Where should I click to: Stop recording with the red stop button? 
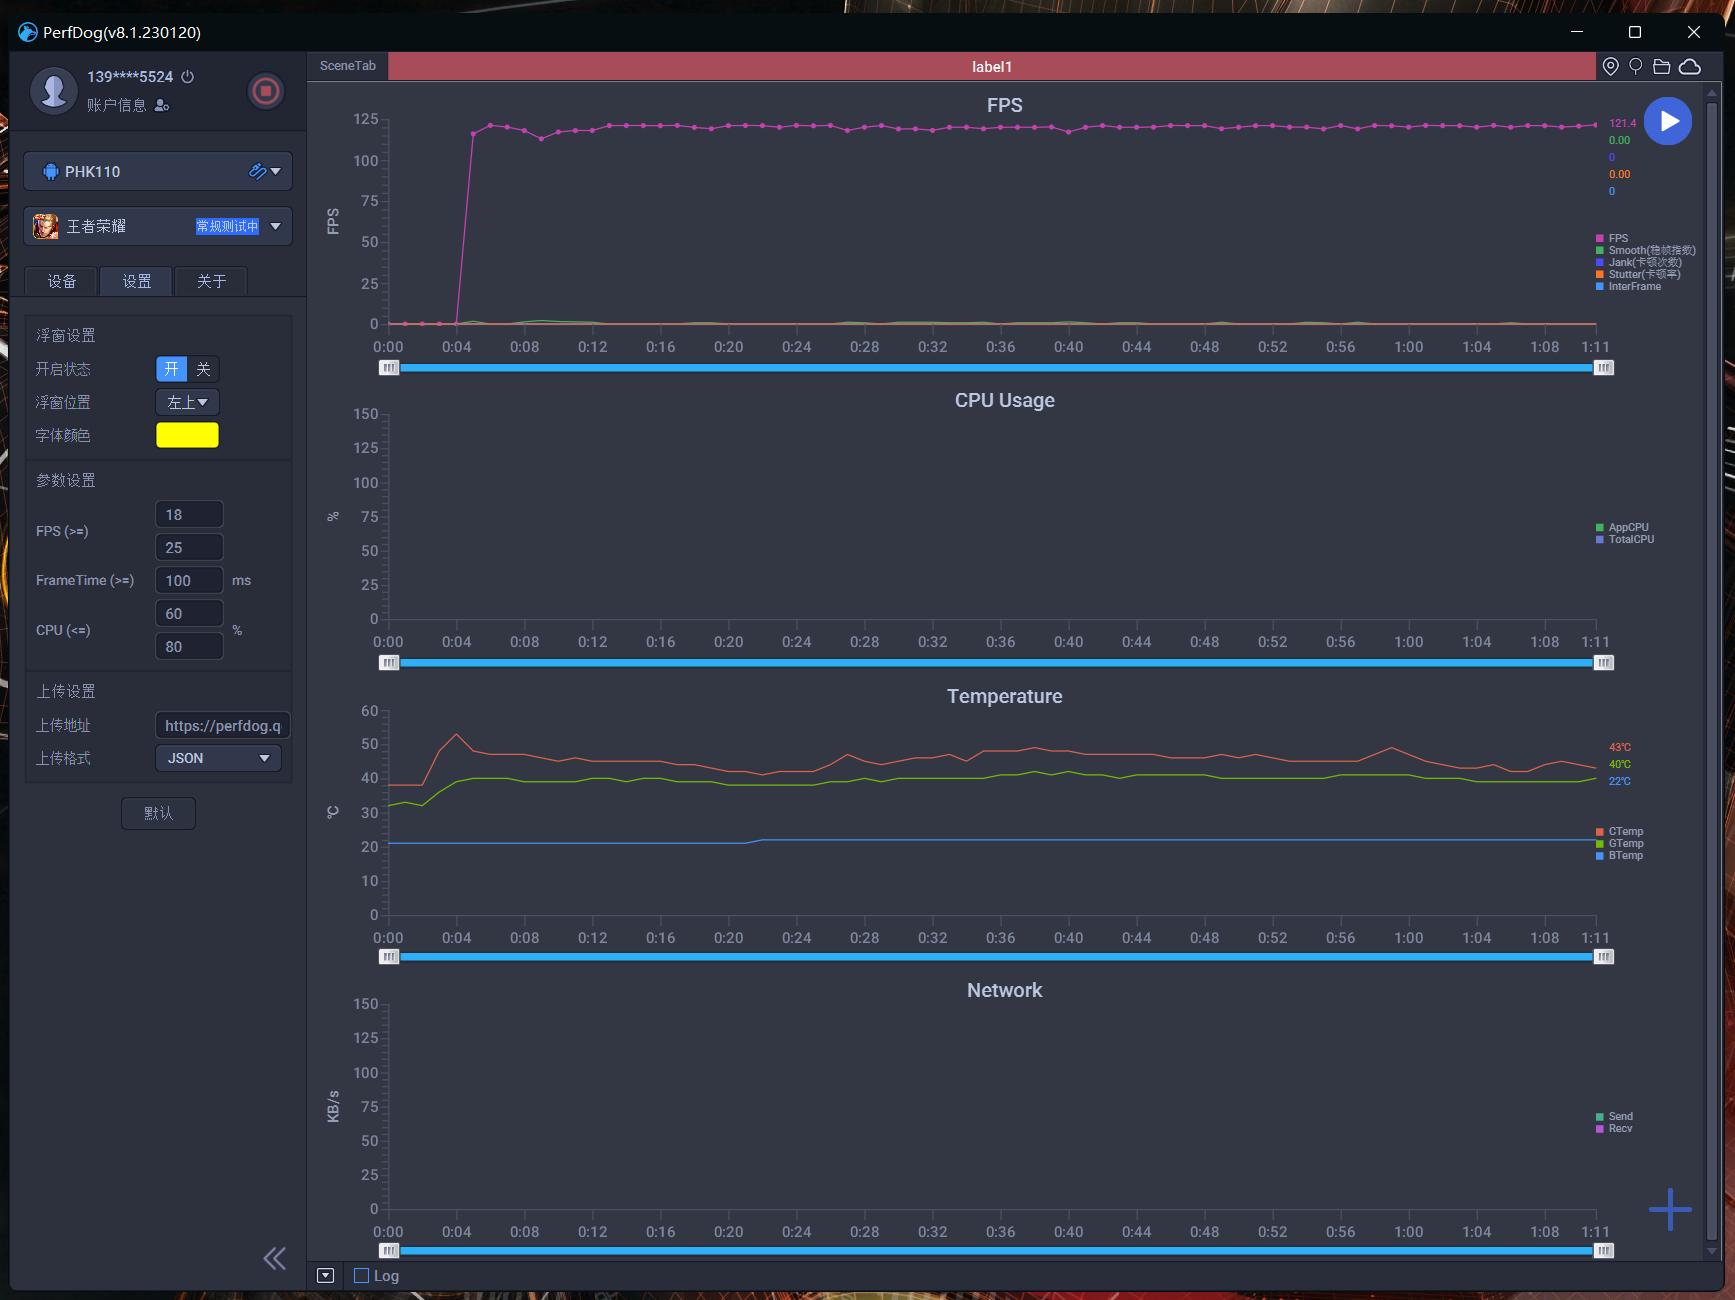tap(265, 91)
